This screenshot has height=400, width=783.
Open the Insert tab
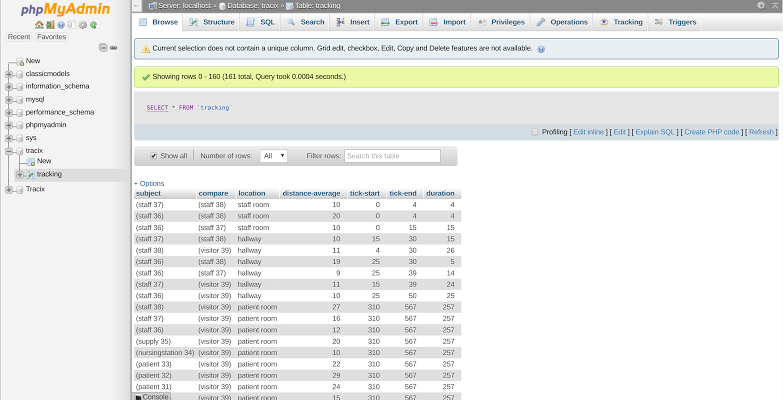coord(353,22)
